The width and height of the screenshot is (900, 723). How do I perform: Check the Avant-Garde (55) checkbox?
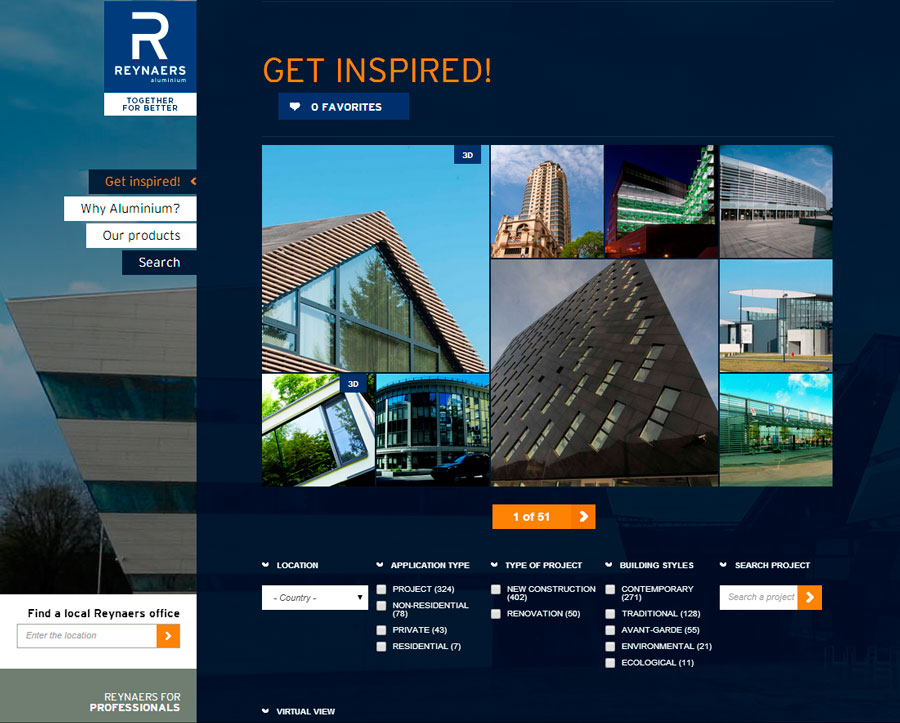[x=610, y=630]
